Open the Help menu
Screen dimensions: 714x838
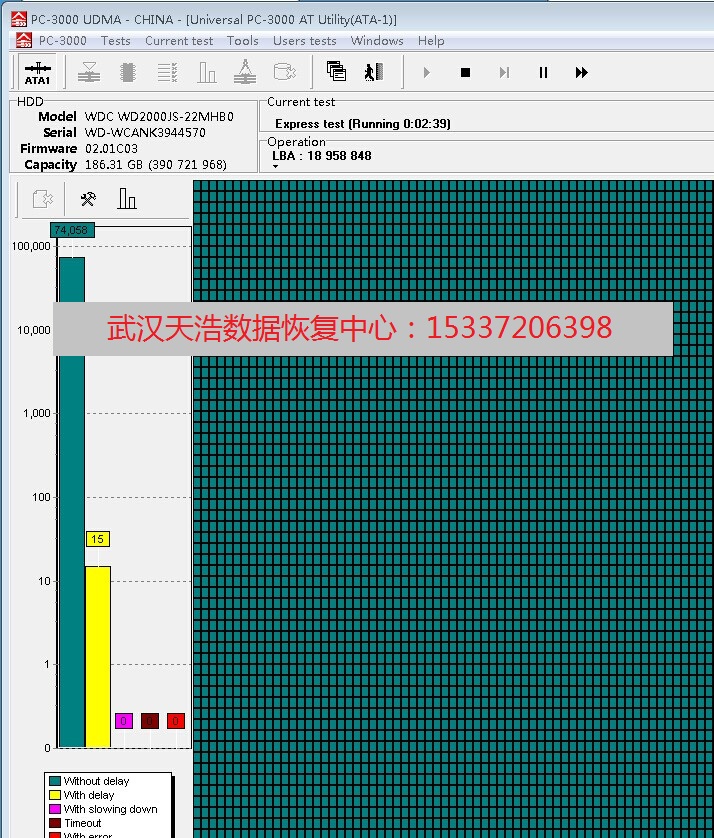click(431, 41)
